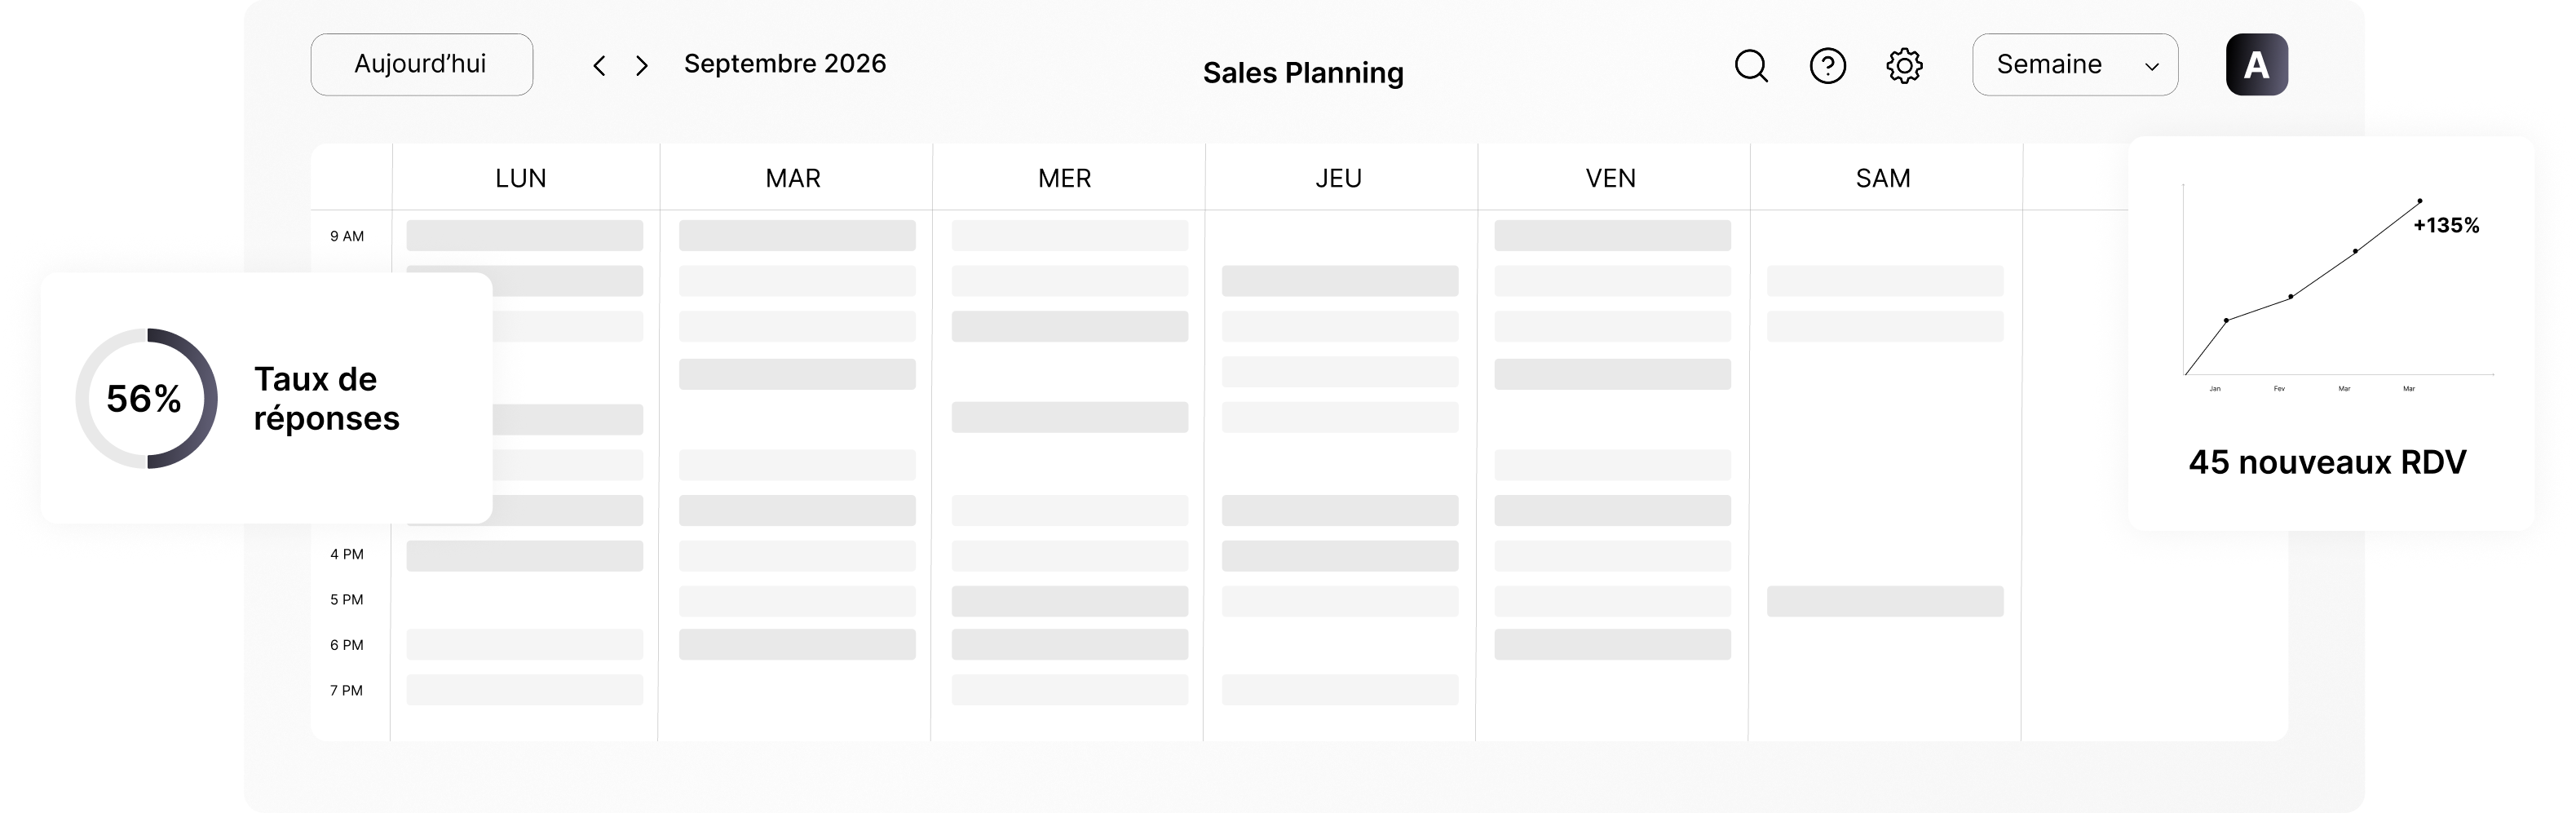Image resolution: width=2576 pixels, height=813 pixels.
Task: Go to next week with right chevron
Action: [642, 66]
